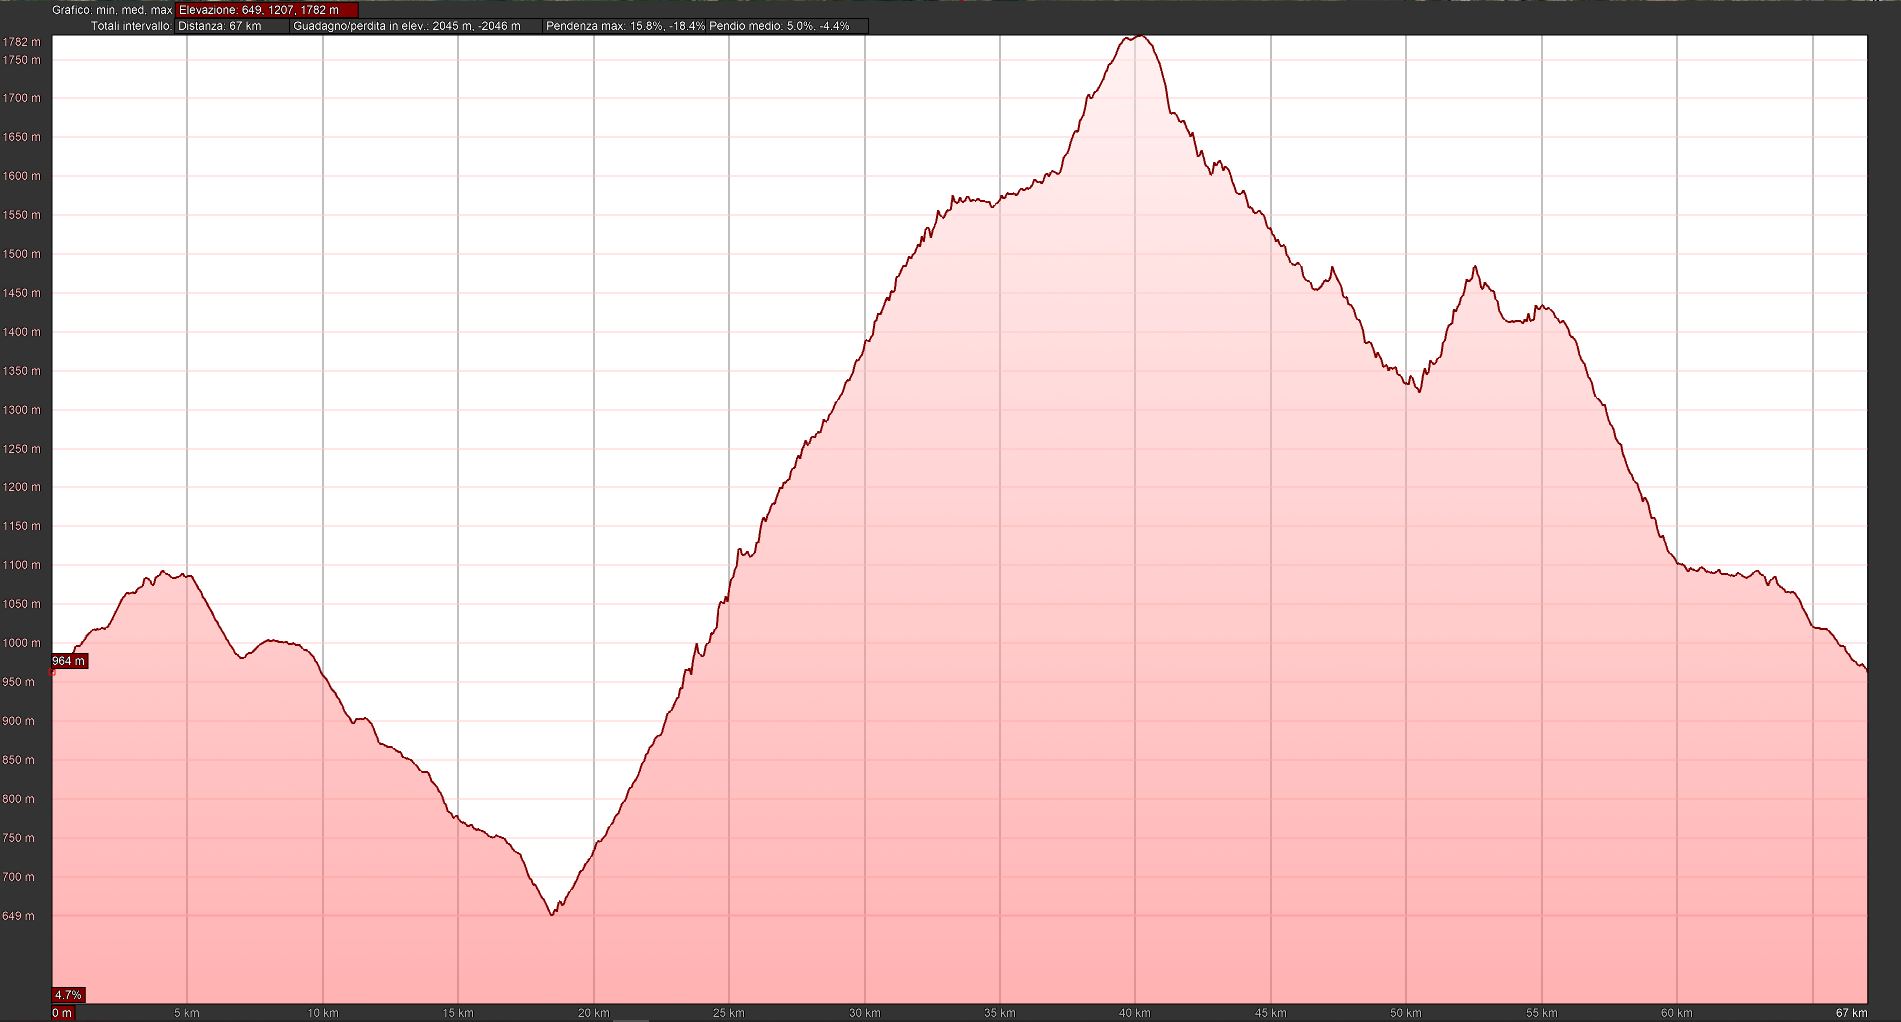
Task: Click the secondary peak between 50 and 55 km
Action: [1475, 268]
